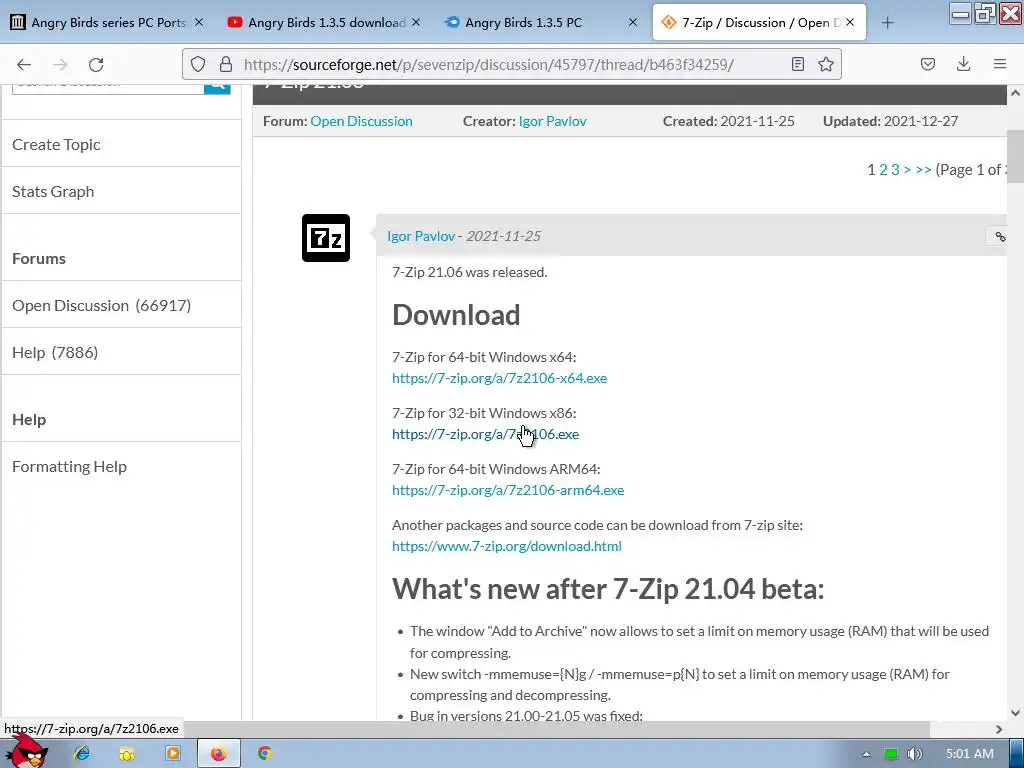Image resolution: width=1024 pixels, height=768 pixels.
Task: Click the green network tray icon
Action: point(890,754)
